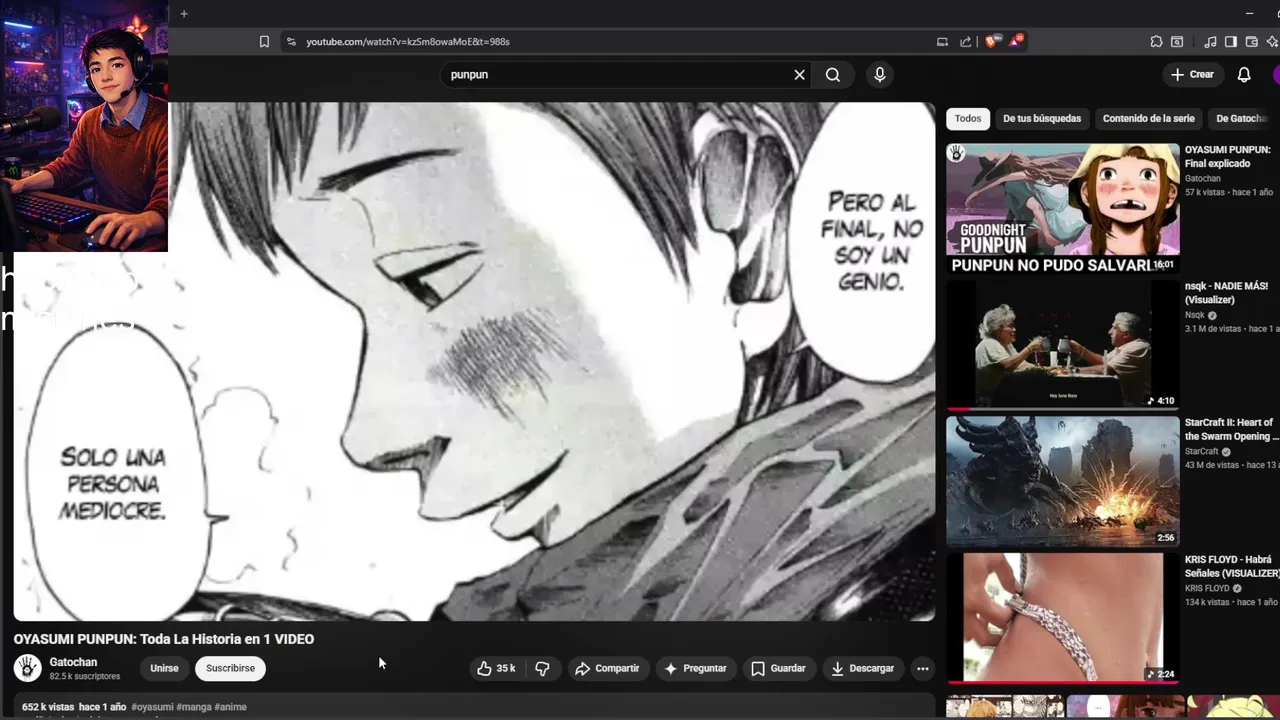1280x720 pixels.
Task: Run search with magnifying glass button
Action: click(x=833, y=75)
